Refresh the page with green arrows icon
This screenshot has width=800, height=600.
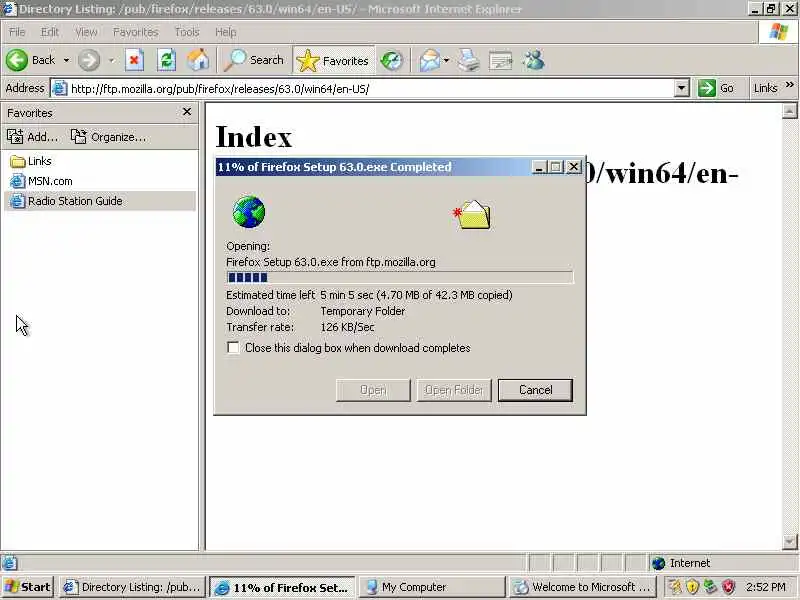pos(166,60)
